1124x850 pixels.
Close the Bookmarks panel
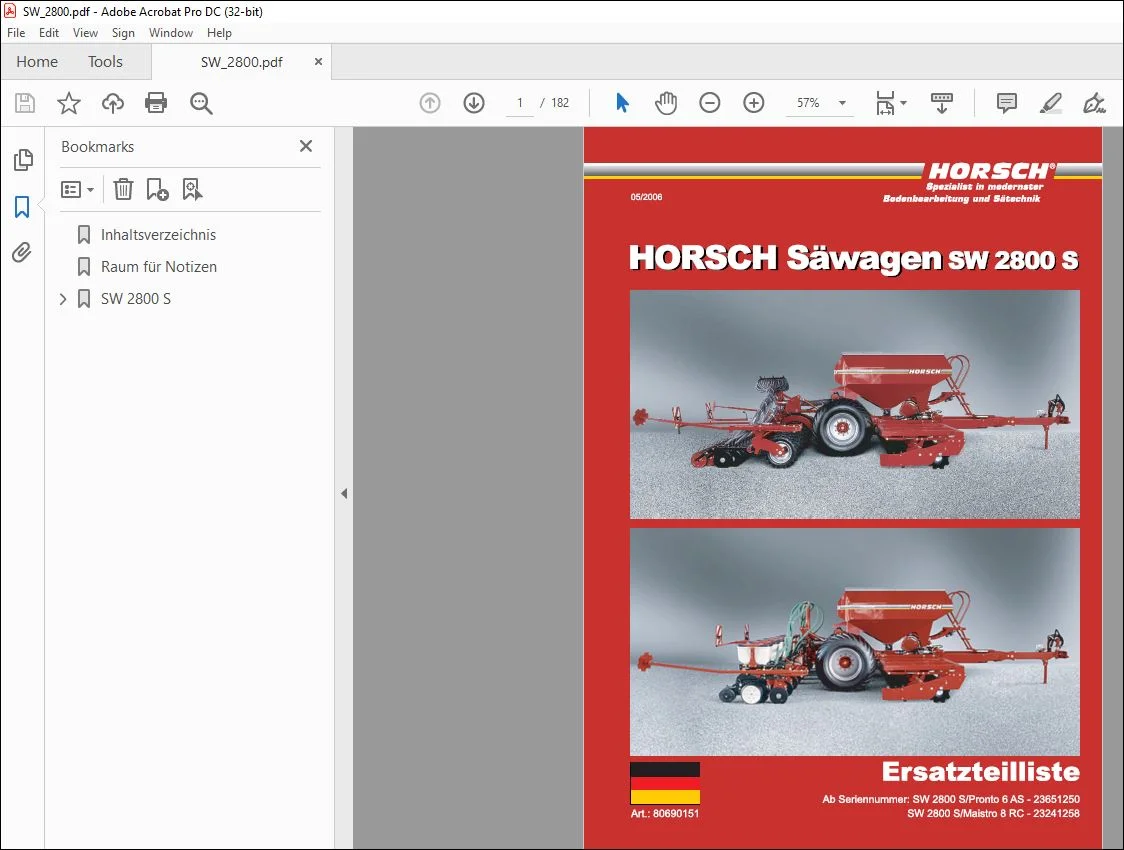tap(306, 146)
